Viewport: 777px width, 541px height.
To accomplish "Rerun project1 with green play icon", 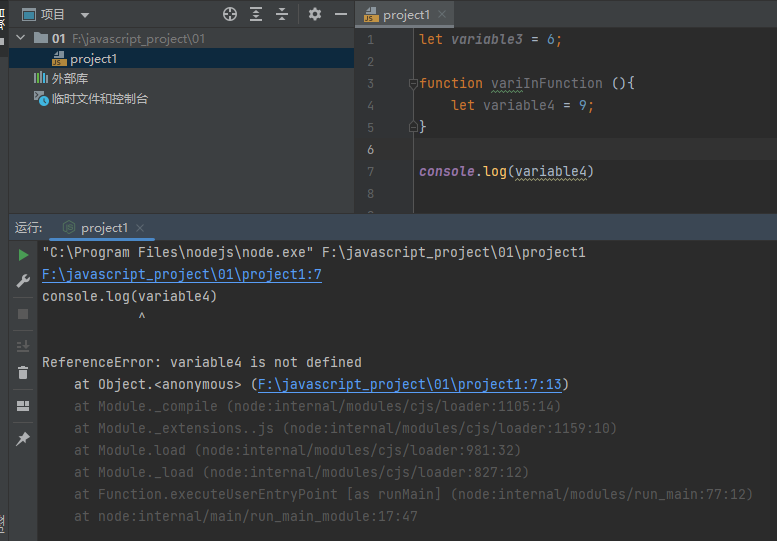I will tap(23, 255).
